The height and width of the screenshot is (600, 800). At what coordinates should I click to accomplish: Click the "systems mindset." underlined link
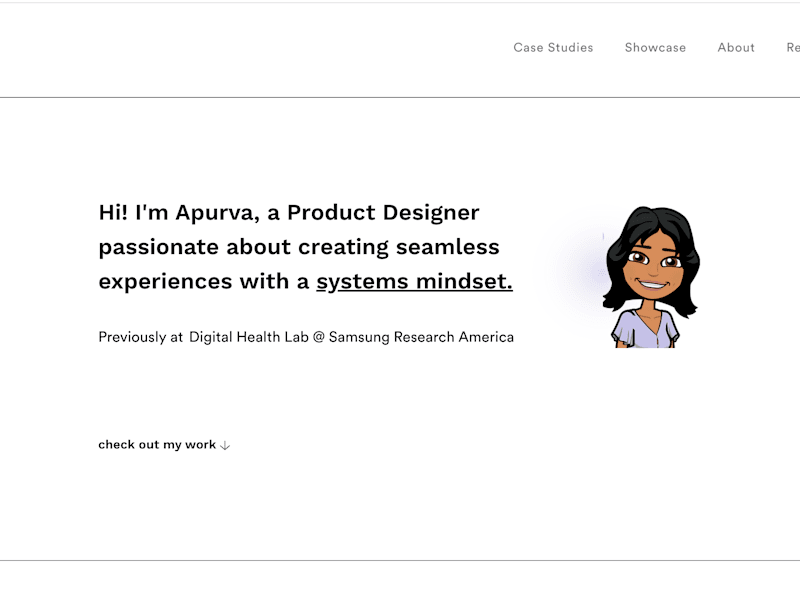[x=414, y=282]
